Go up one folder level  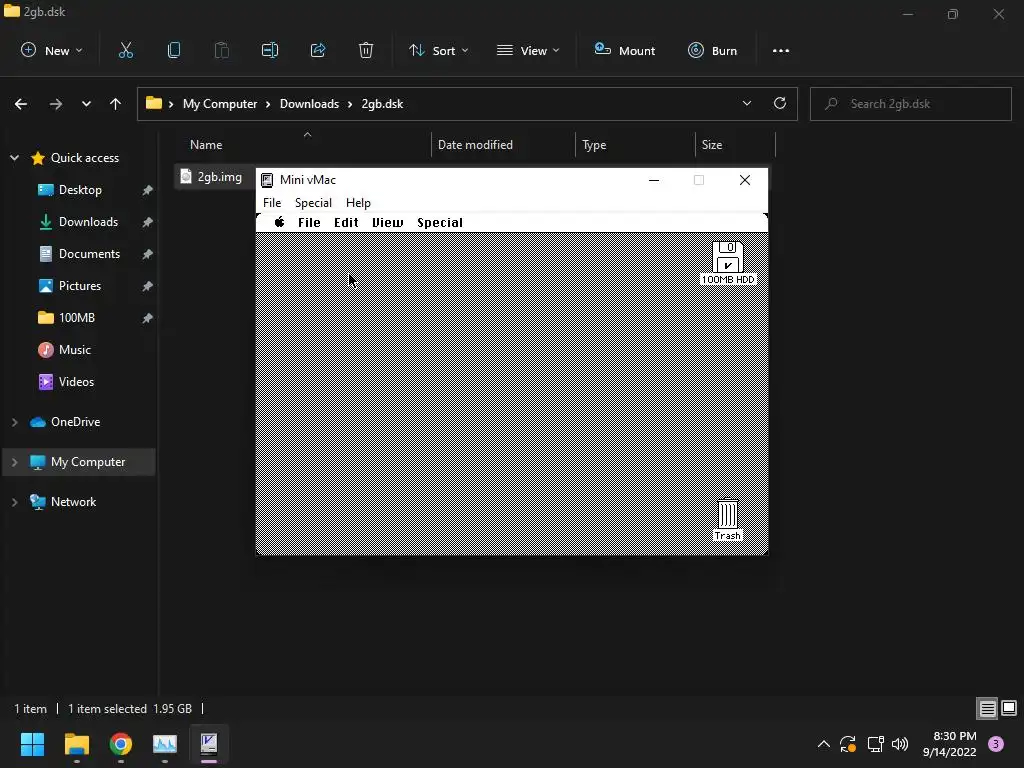point(116,104)
